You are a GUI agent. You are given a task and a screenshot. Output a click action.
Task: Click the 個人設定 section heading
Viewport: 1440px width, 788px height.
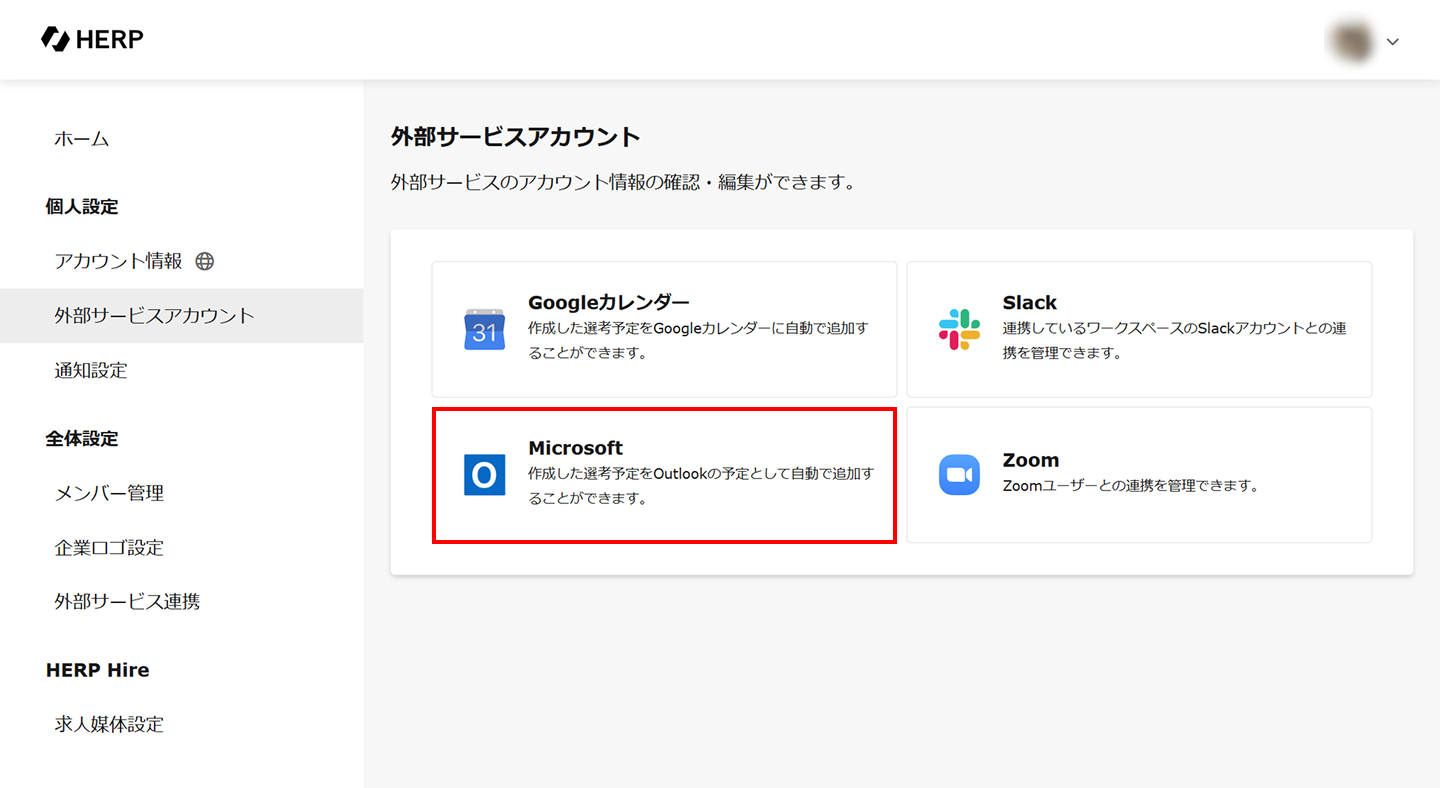(x=82, y=207)
